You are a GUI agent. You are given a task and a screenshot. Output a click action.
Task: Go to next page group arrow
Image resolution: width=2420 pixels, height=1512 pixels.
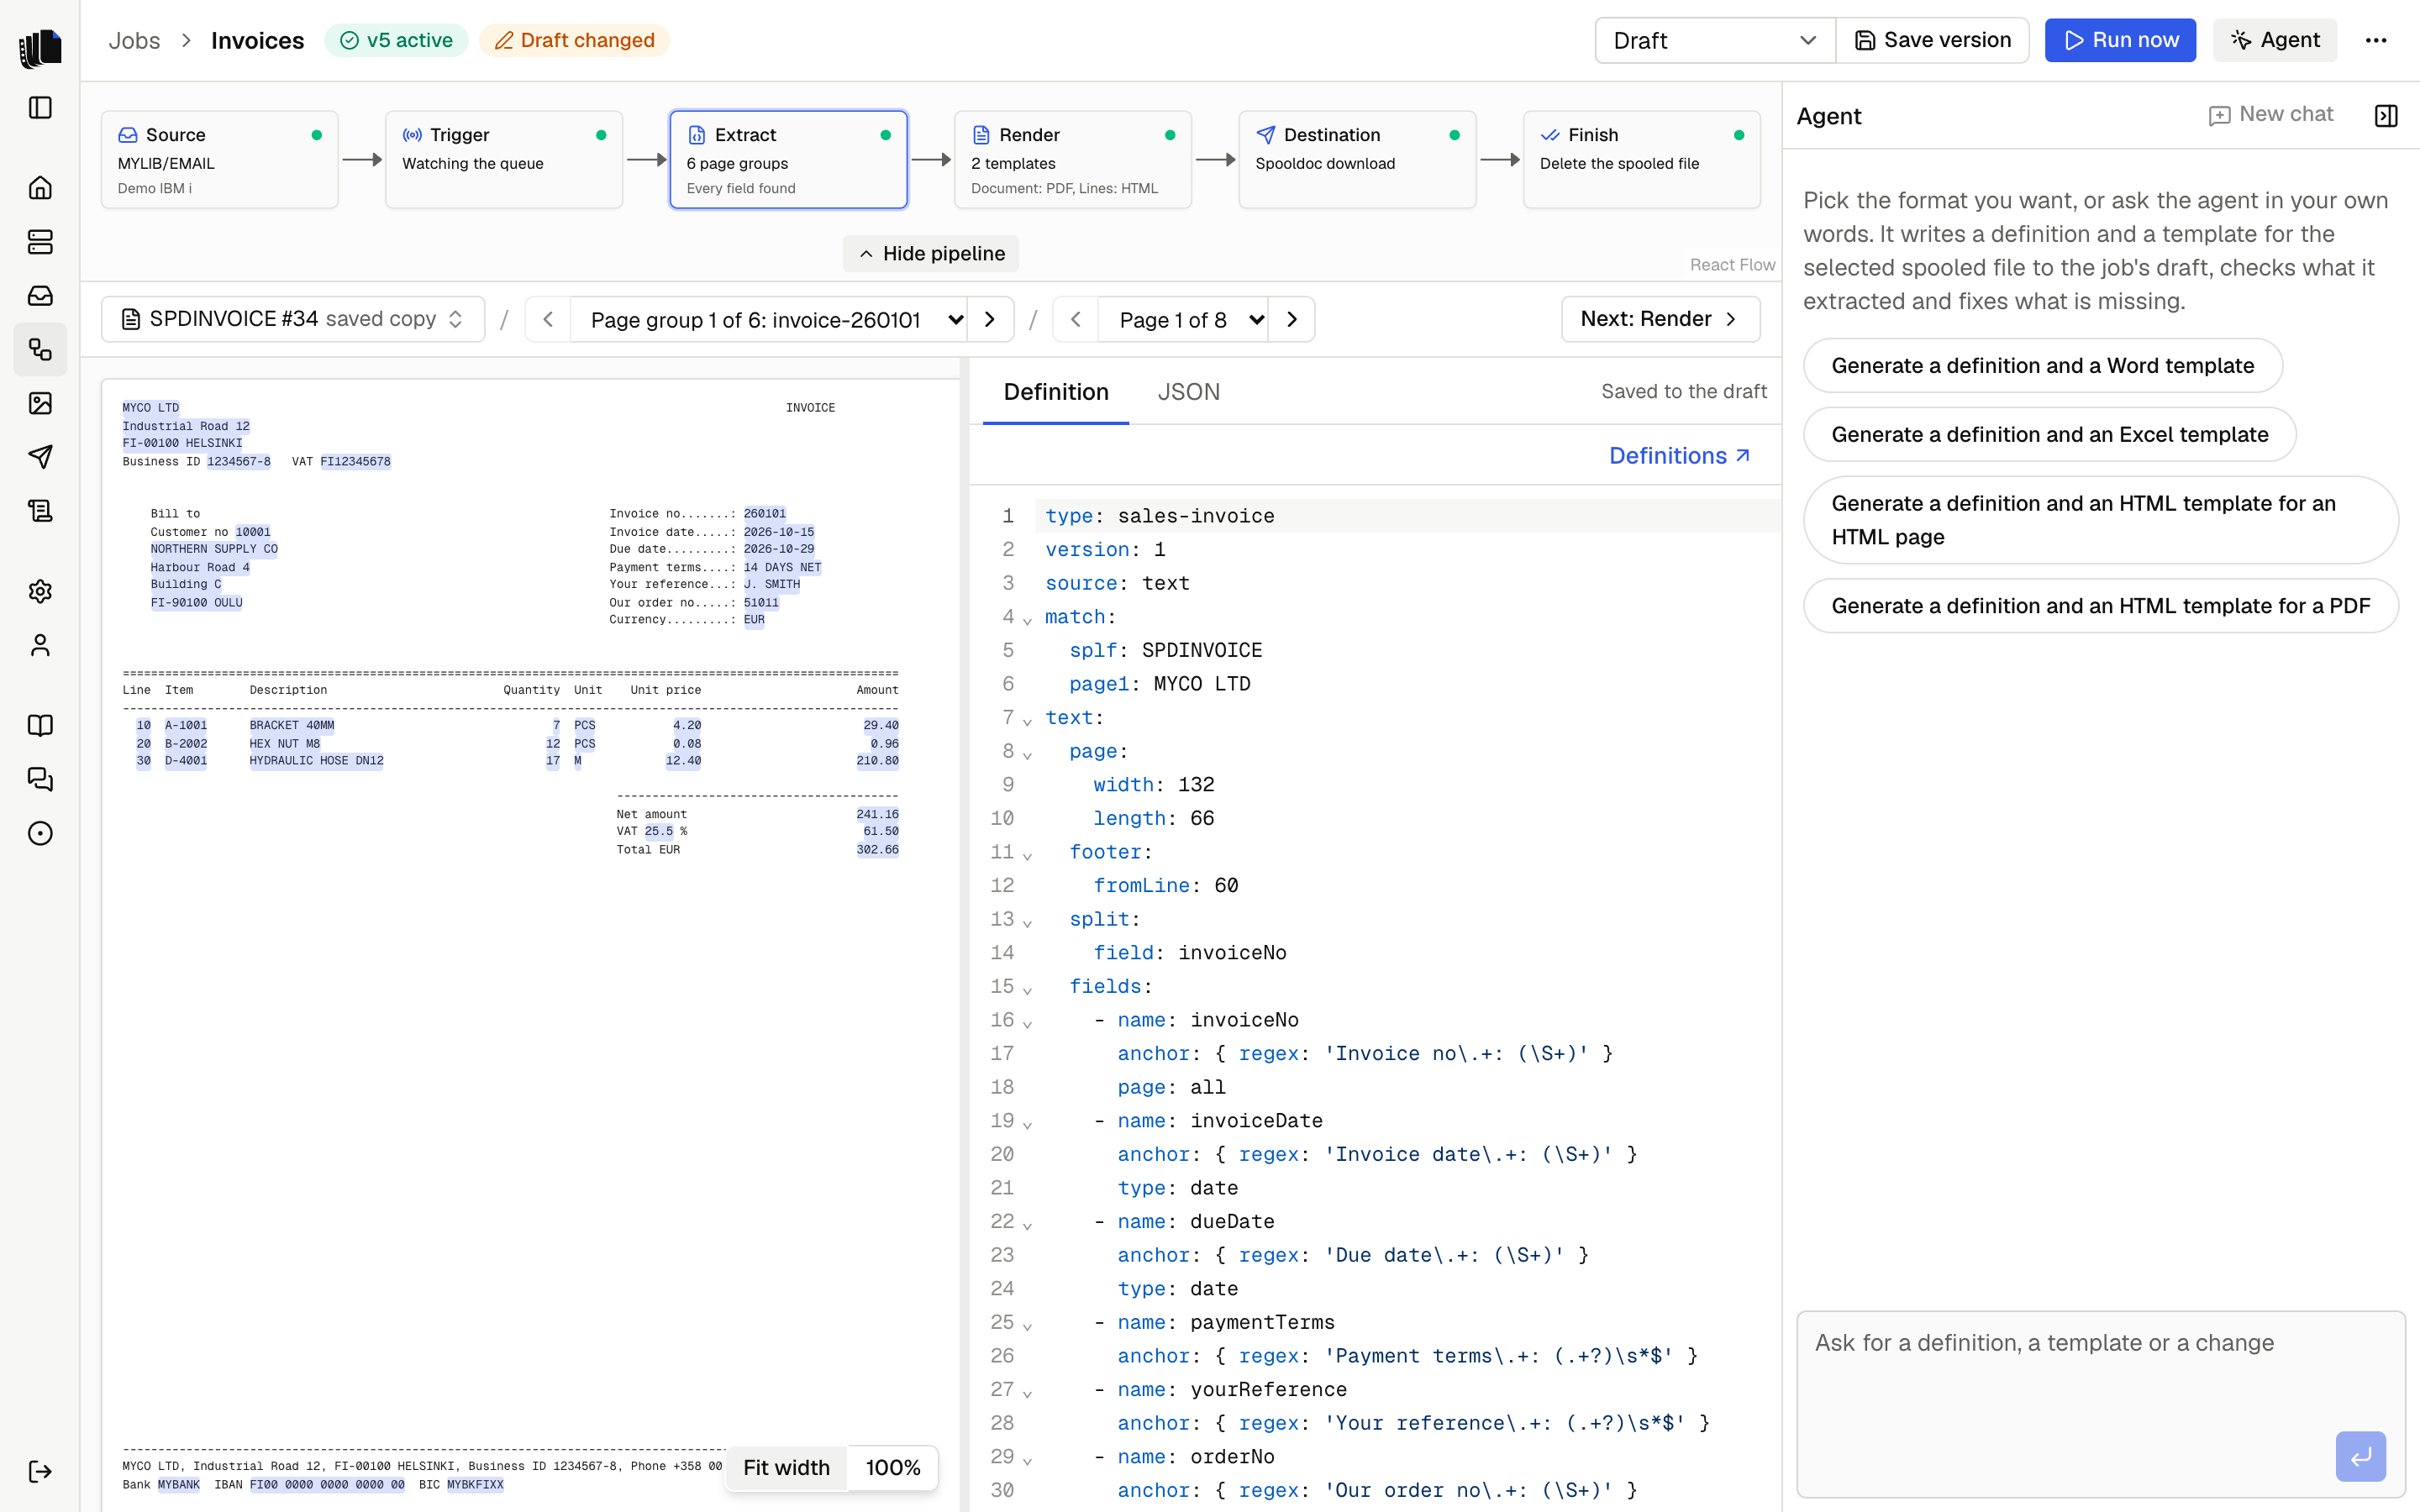click(990, 319)
